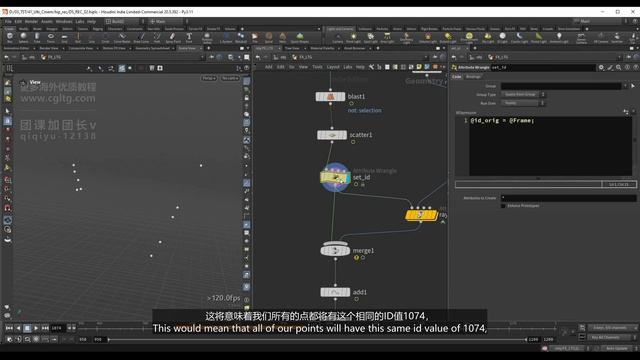This screenshot has width=640, height=360.
Task: Click the parameter help icon
Action: [x=636, y=67]
